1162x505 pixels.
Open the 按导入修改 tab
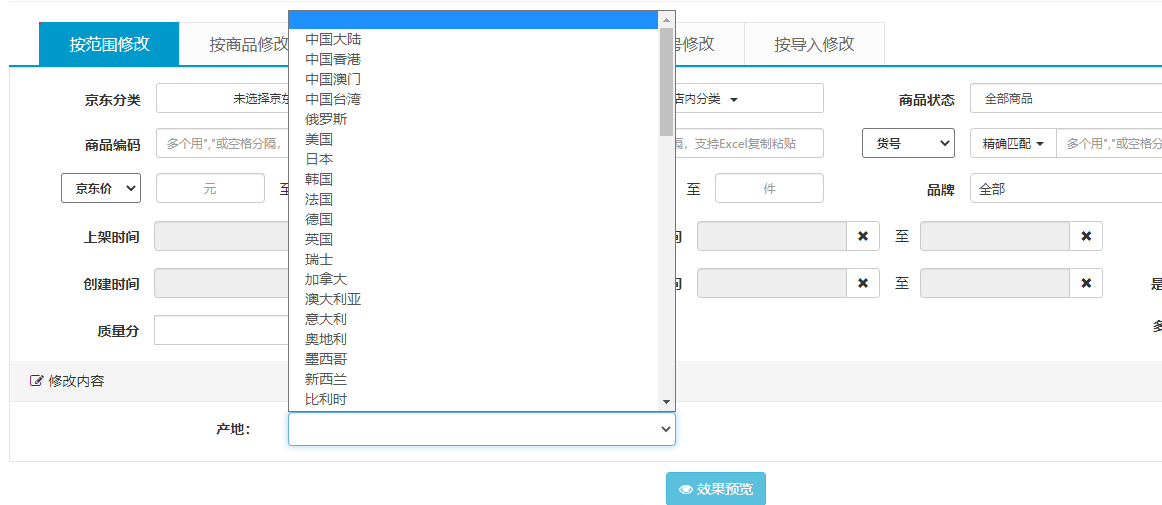click(814, 44)
